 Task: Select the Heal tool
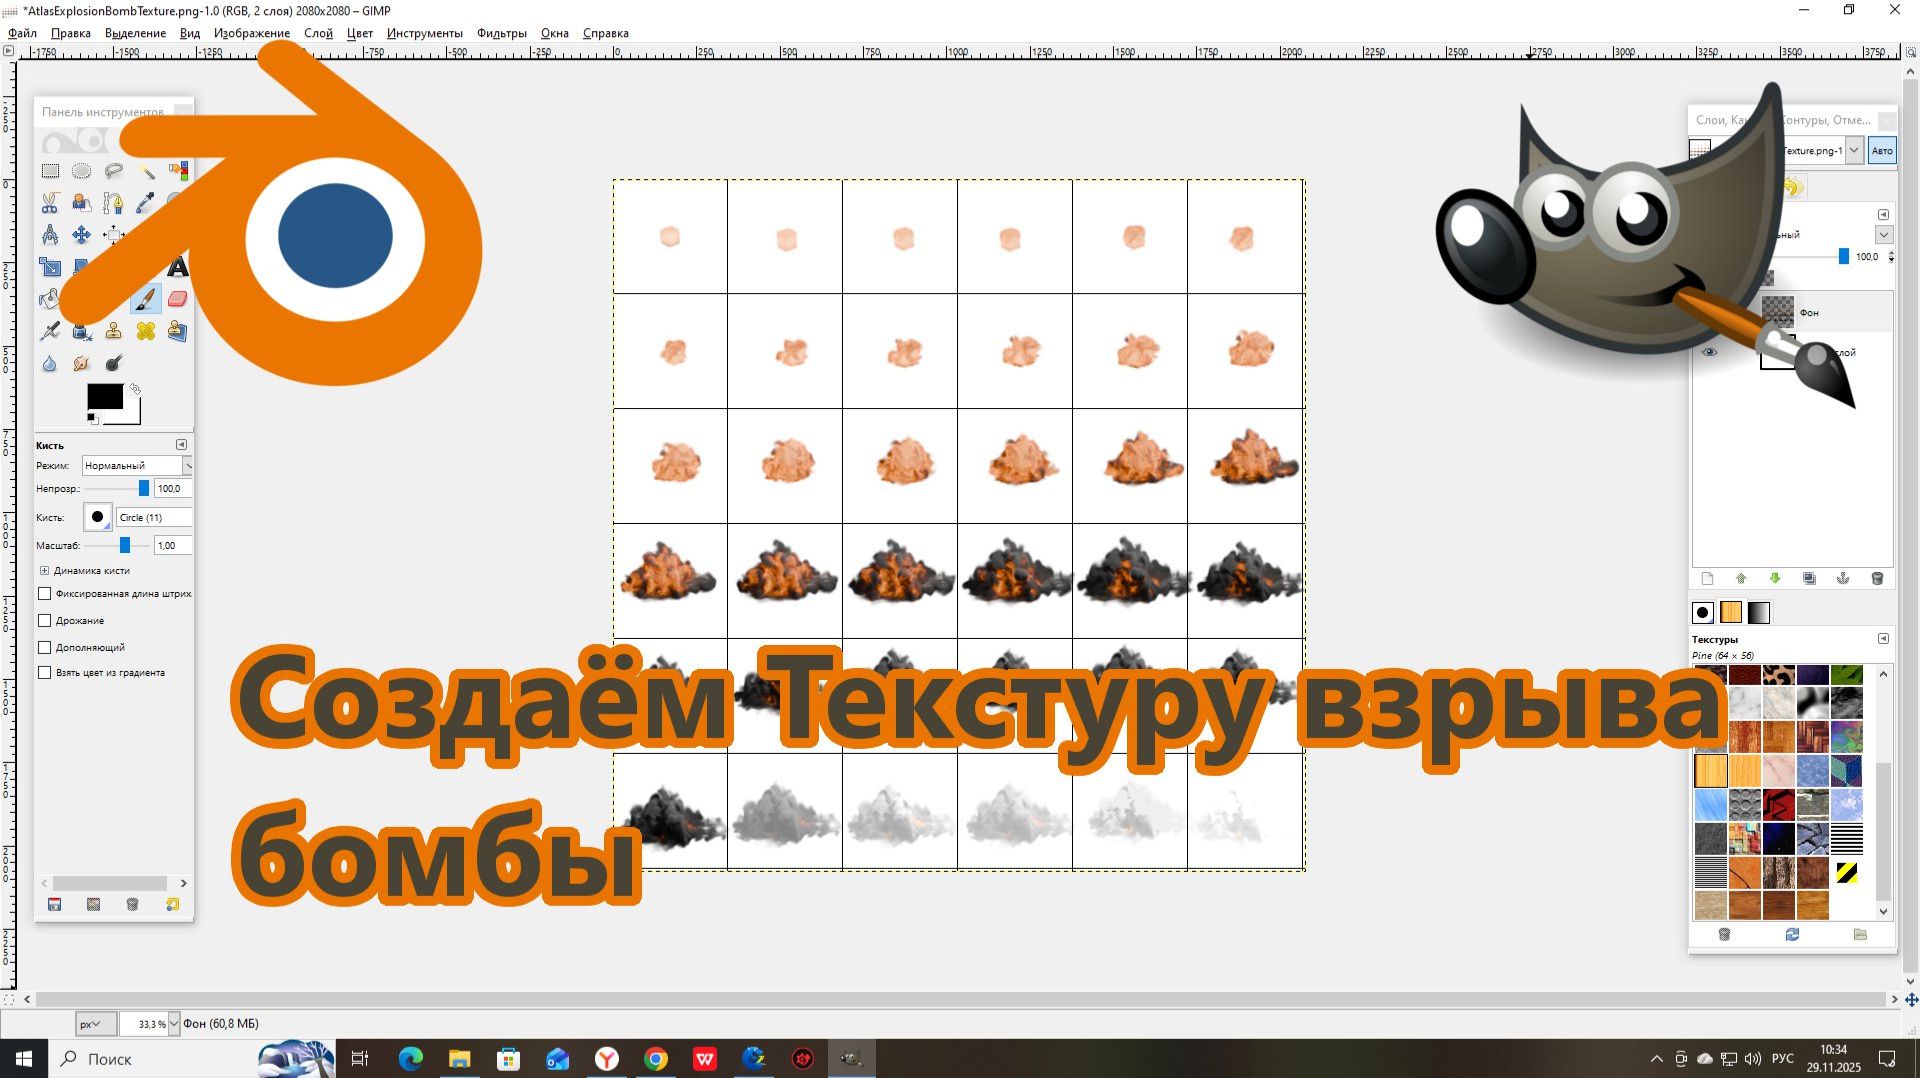point(146,331)
